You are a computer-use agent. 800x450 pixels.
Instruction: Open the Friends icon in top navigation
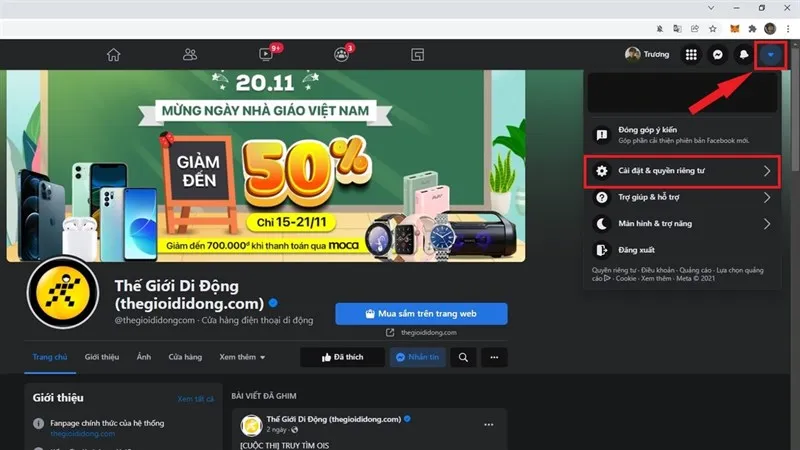tap(190, 55)
